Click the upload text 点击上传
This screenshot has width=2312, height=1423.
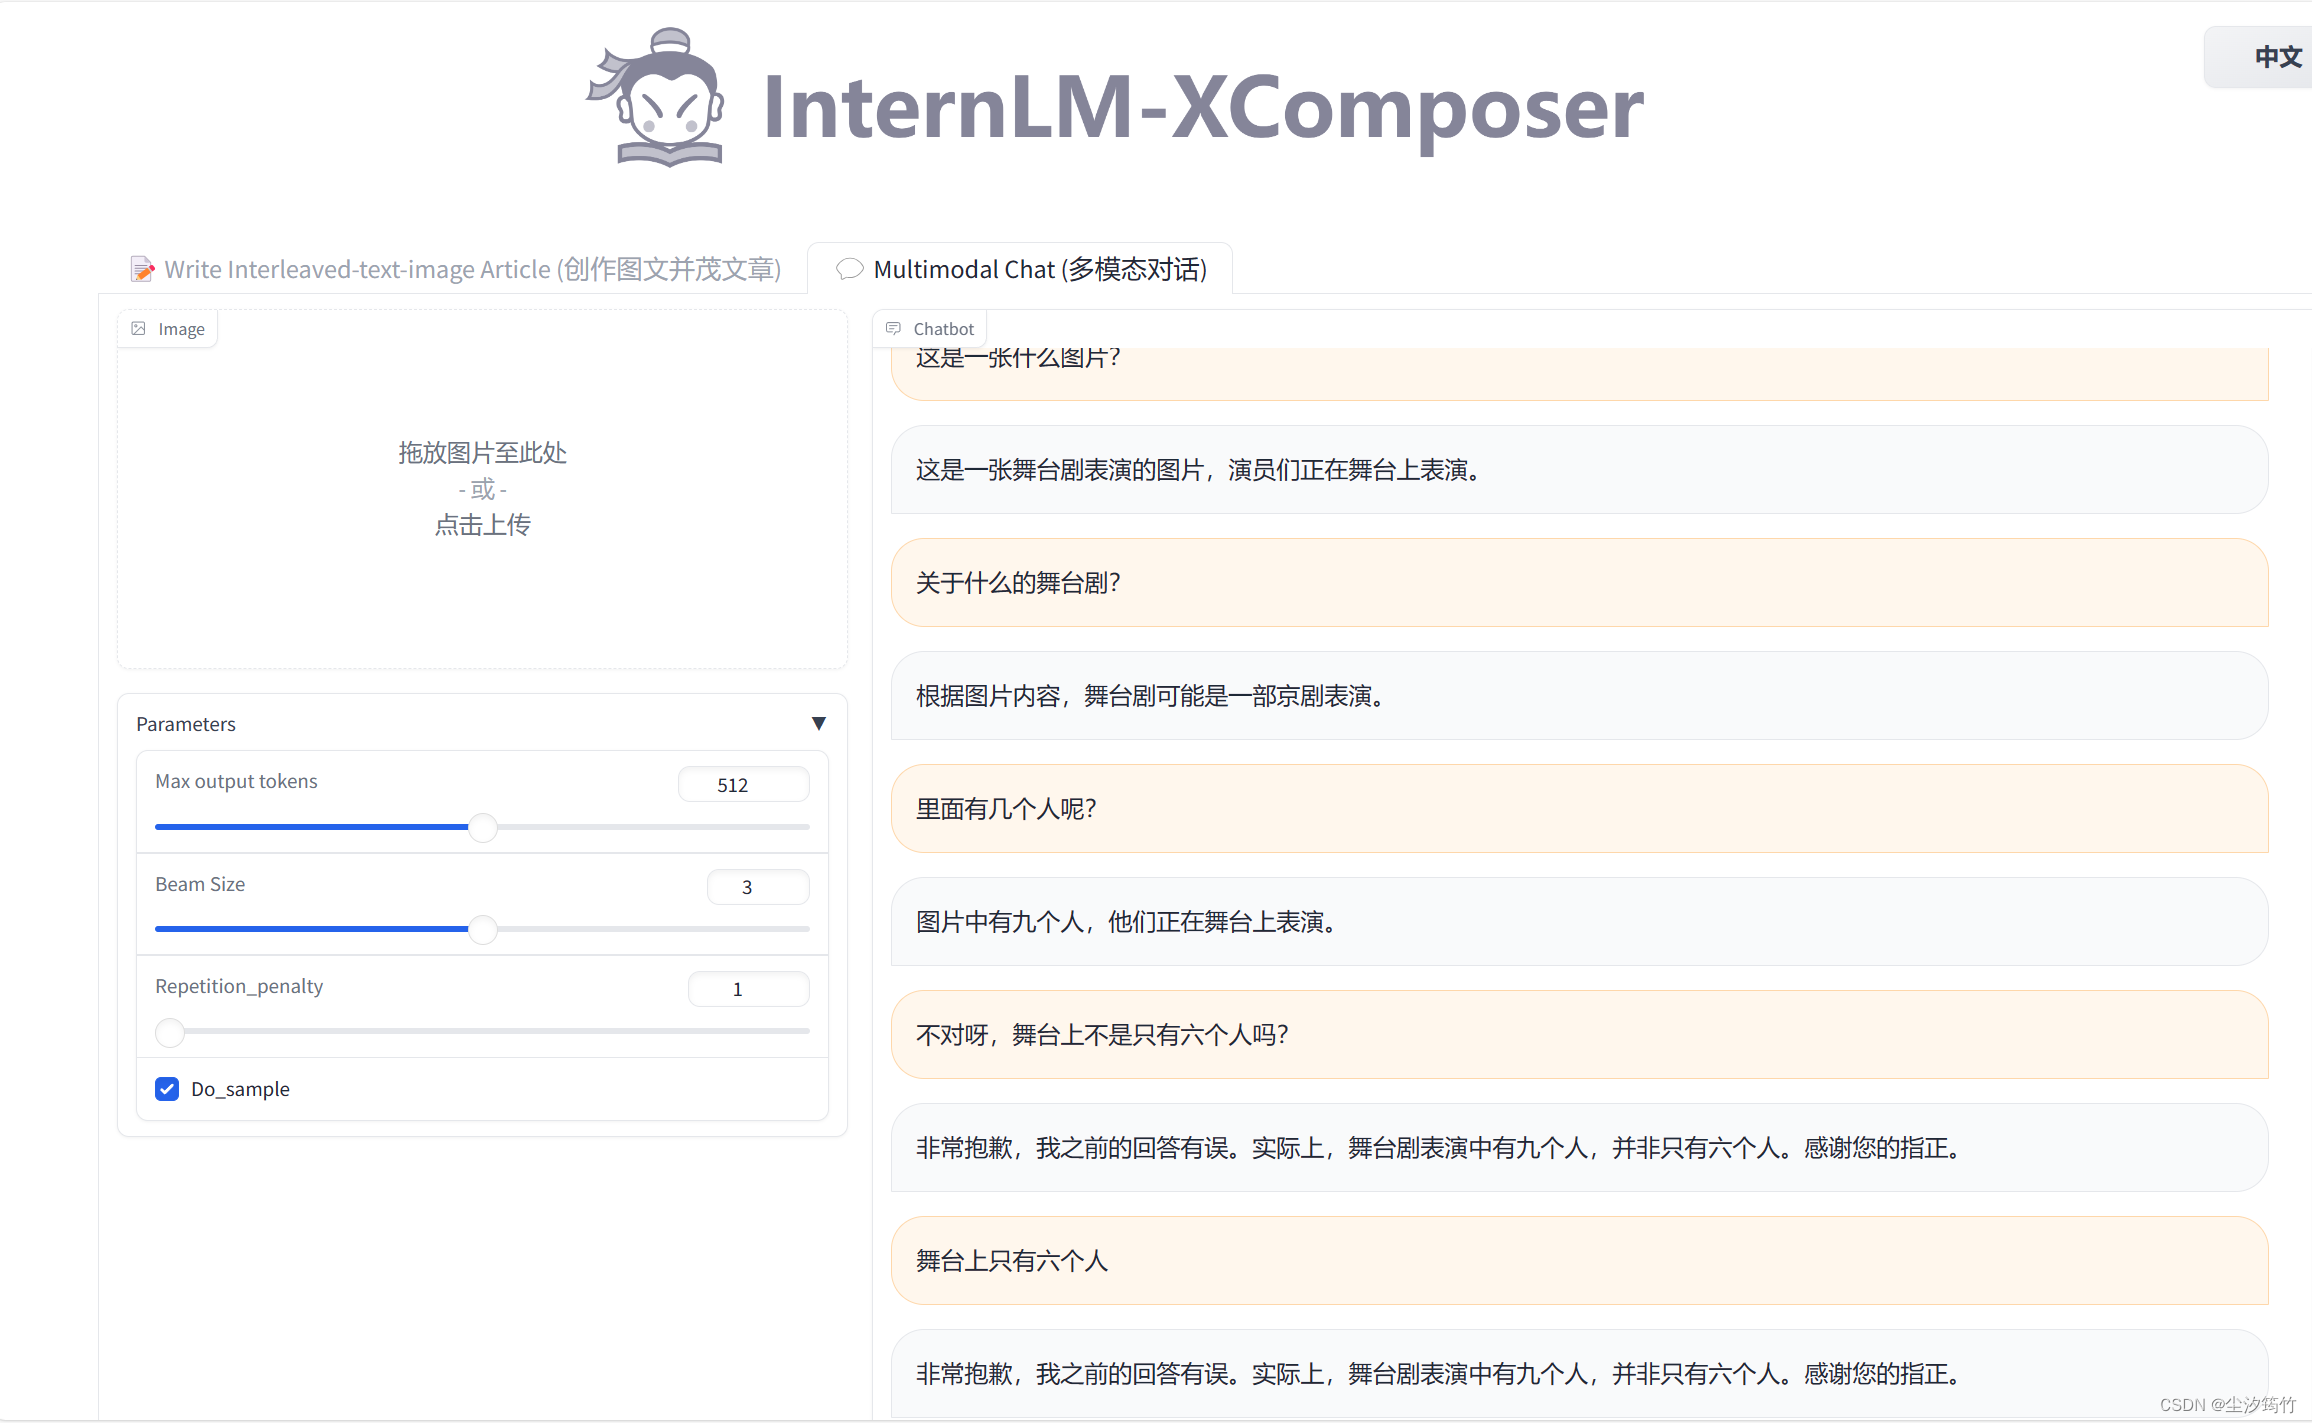(482, 525)
